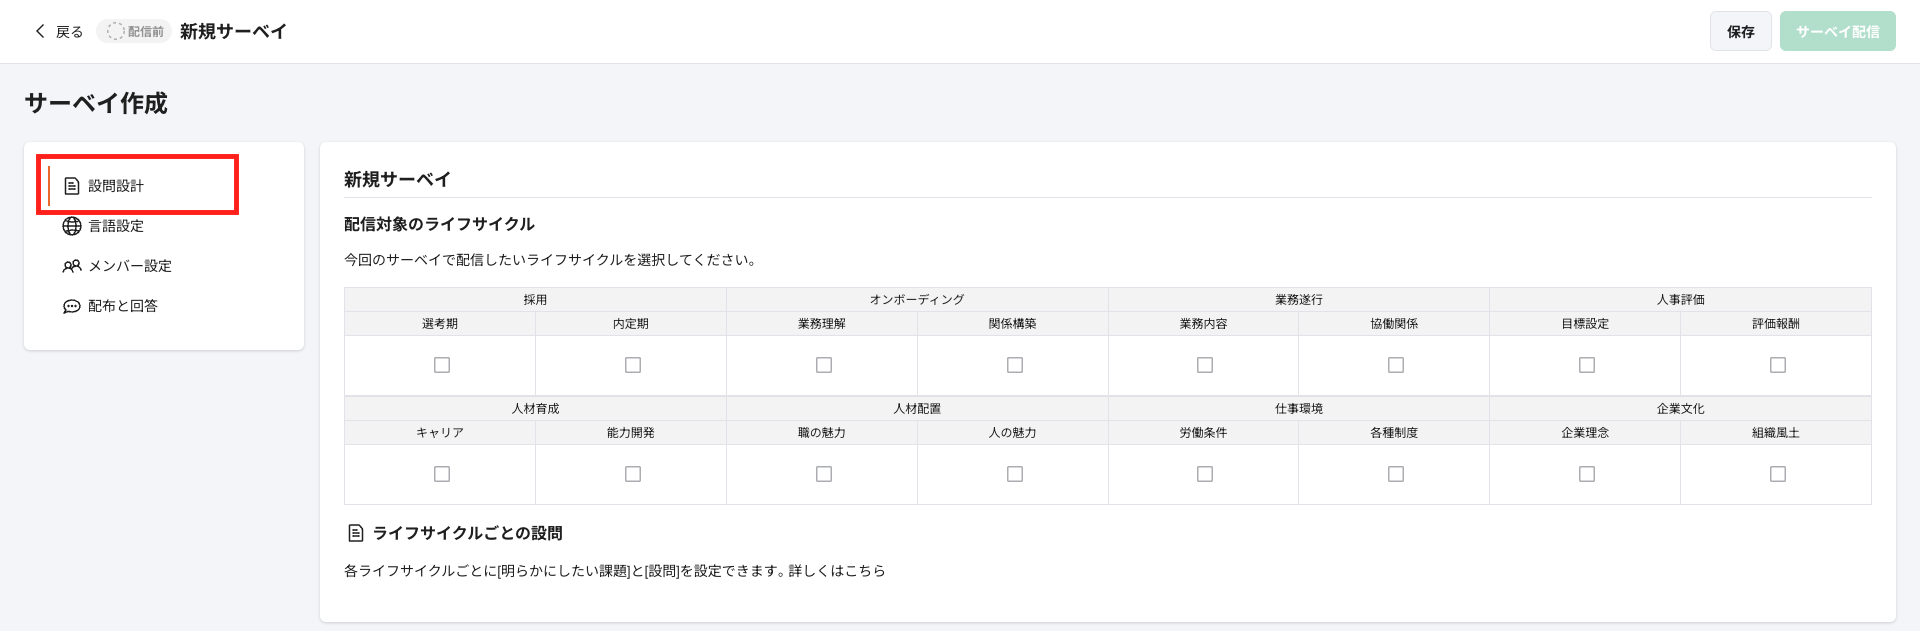
Task: Click the 戻る back text
Action: pos(69,32)
